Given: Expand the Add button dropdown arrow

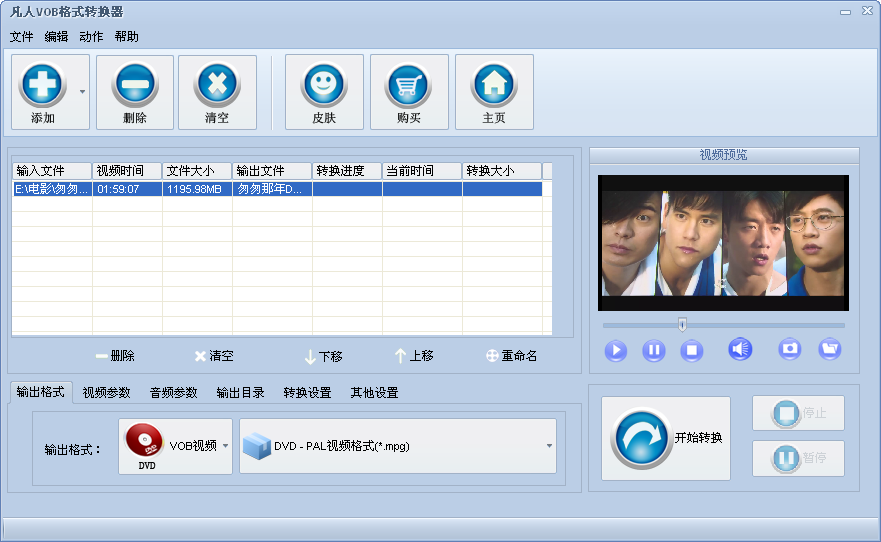Looking at the screenshot, I should click(82, 92).
